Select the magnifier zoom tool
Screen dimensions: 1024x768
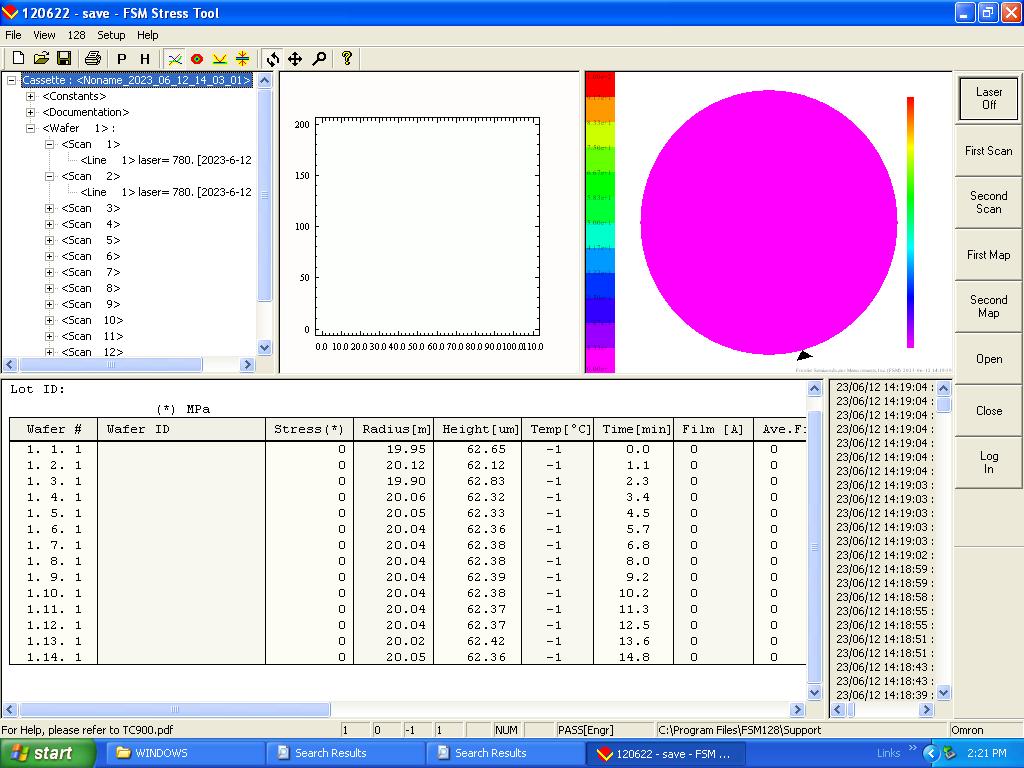(319, 59)
